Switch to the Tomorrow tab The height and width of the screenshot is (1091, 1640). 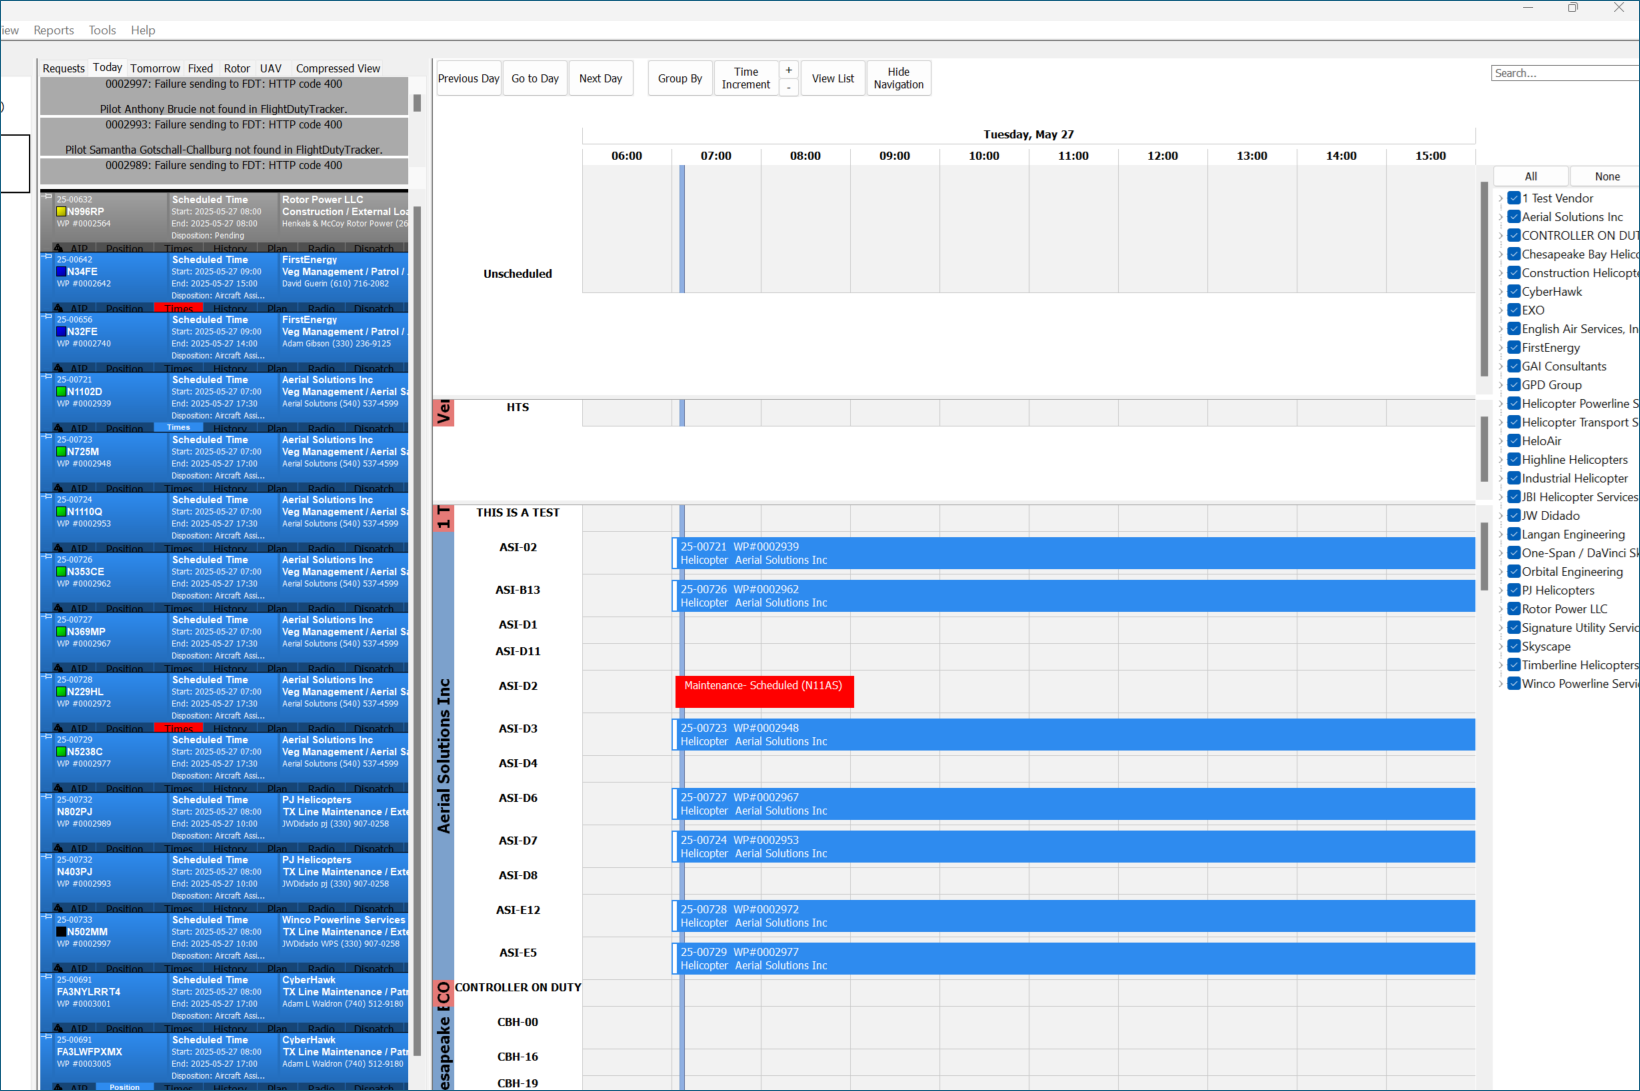coord(155,69)
